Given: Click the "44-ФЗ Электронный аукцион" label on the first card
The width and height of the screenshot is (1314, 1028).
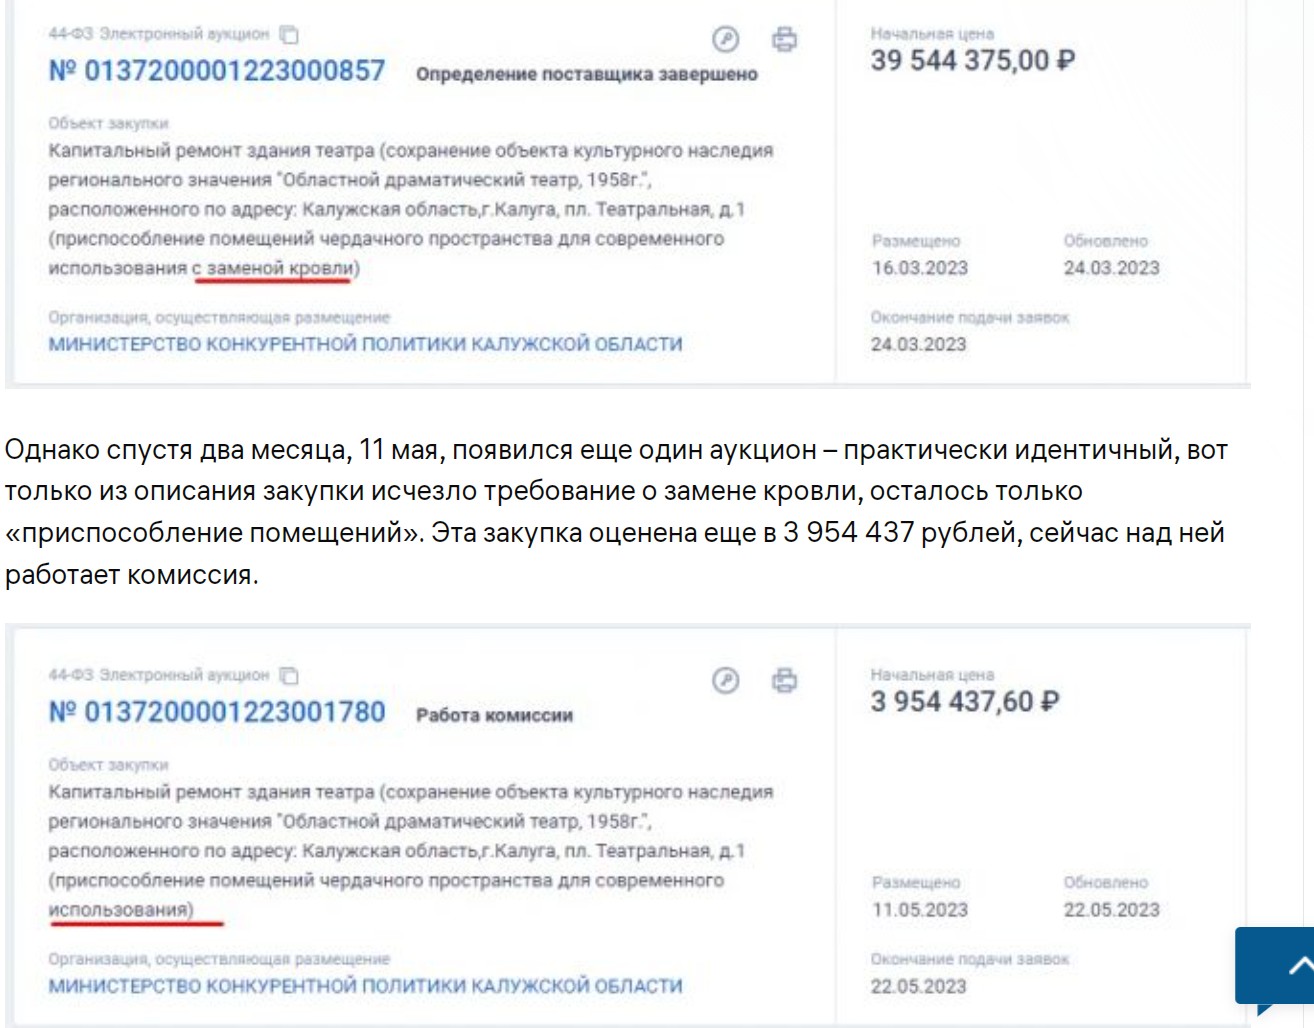Looking at the screenshot, I should coord(159,34).
